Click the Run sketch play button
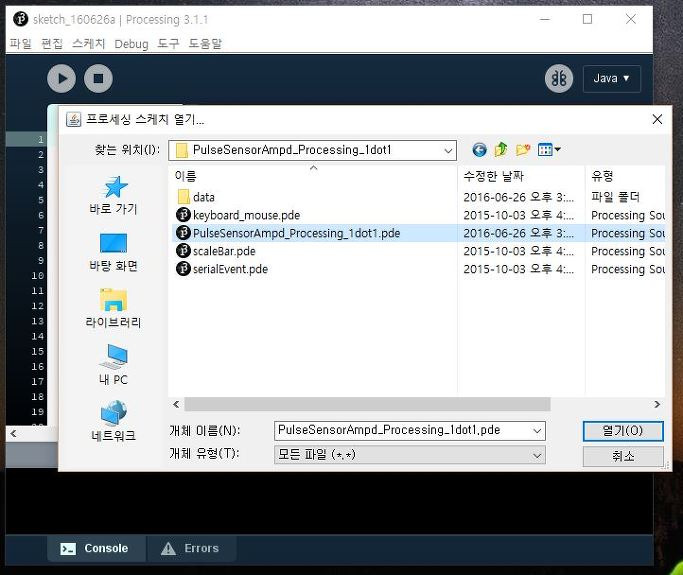This screenshot has height=575, width=683. [61, 78]
